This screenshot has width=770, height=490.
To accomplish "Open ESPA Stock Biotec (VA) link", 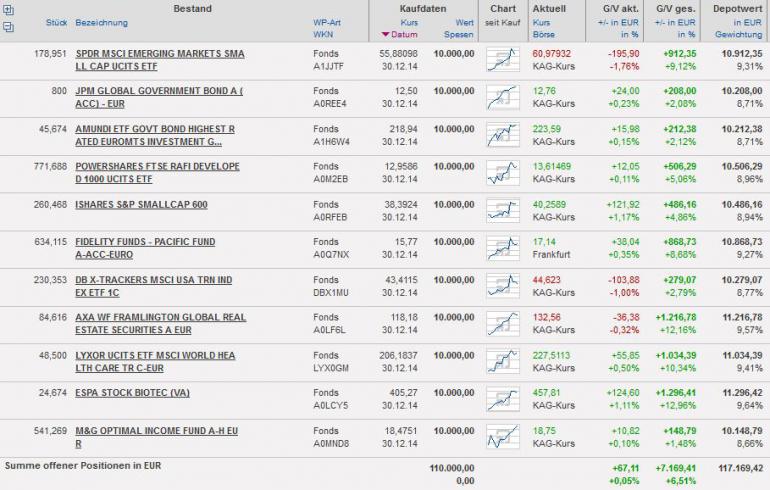I will [132, 393].
